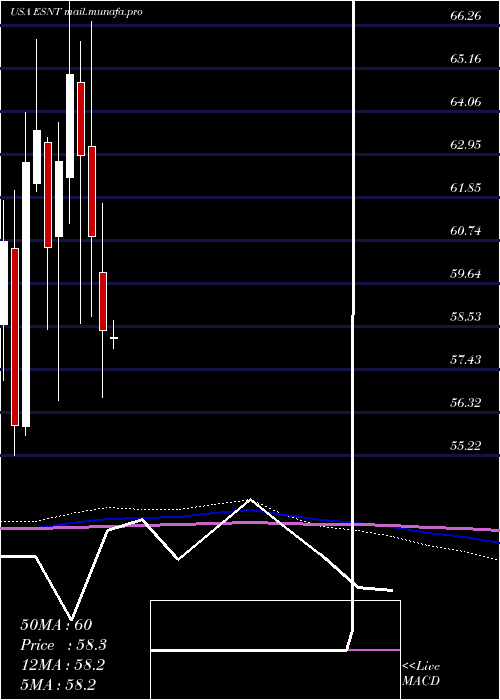Click the <<Live MACD label
Viewport: 500px width, 700px height.
point(421,674)
